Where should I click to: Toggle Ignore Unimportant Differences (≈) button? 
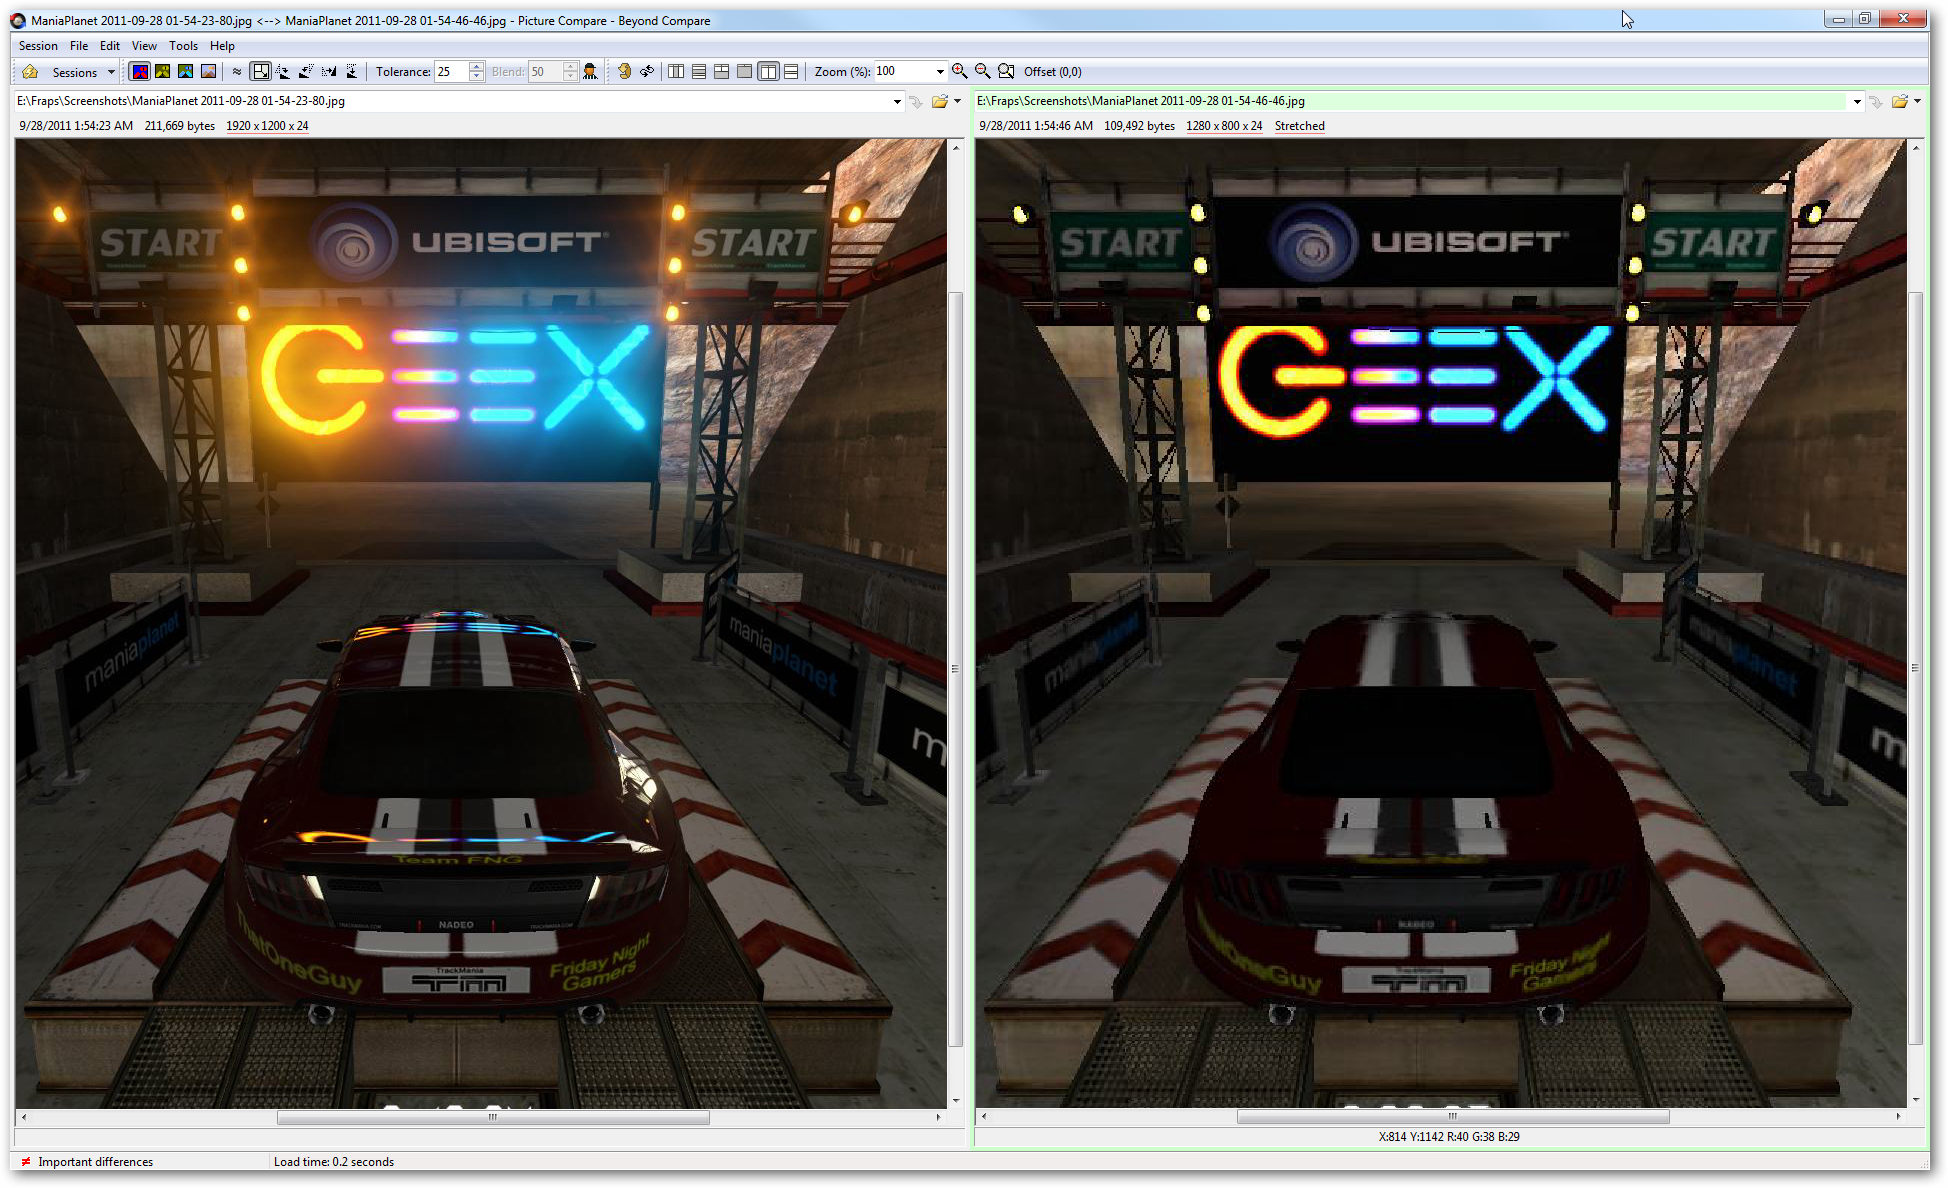tap(237, 72)
